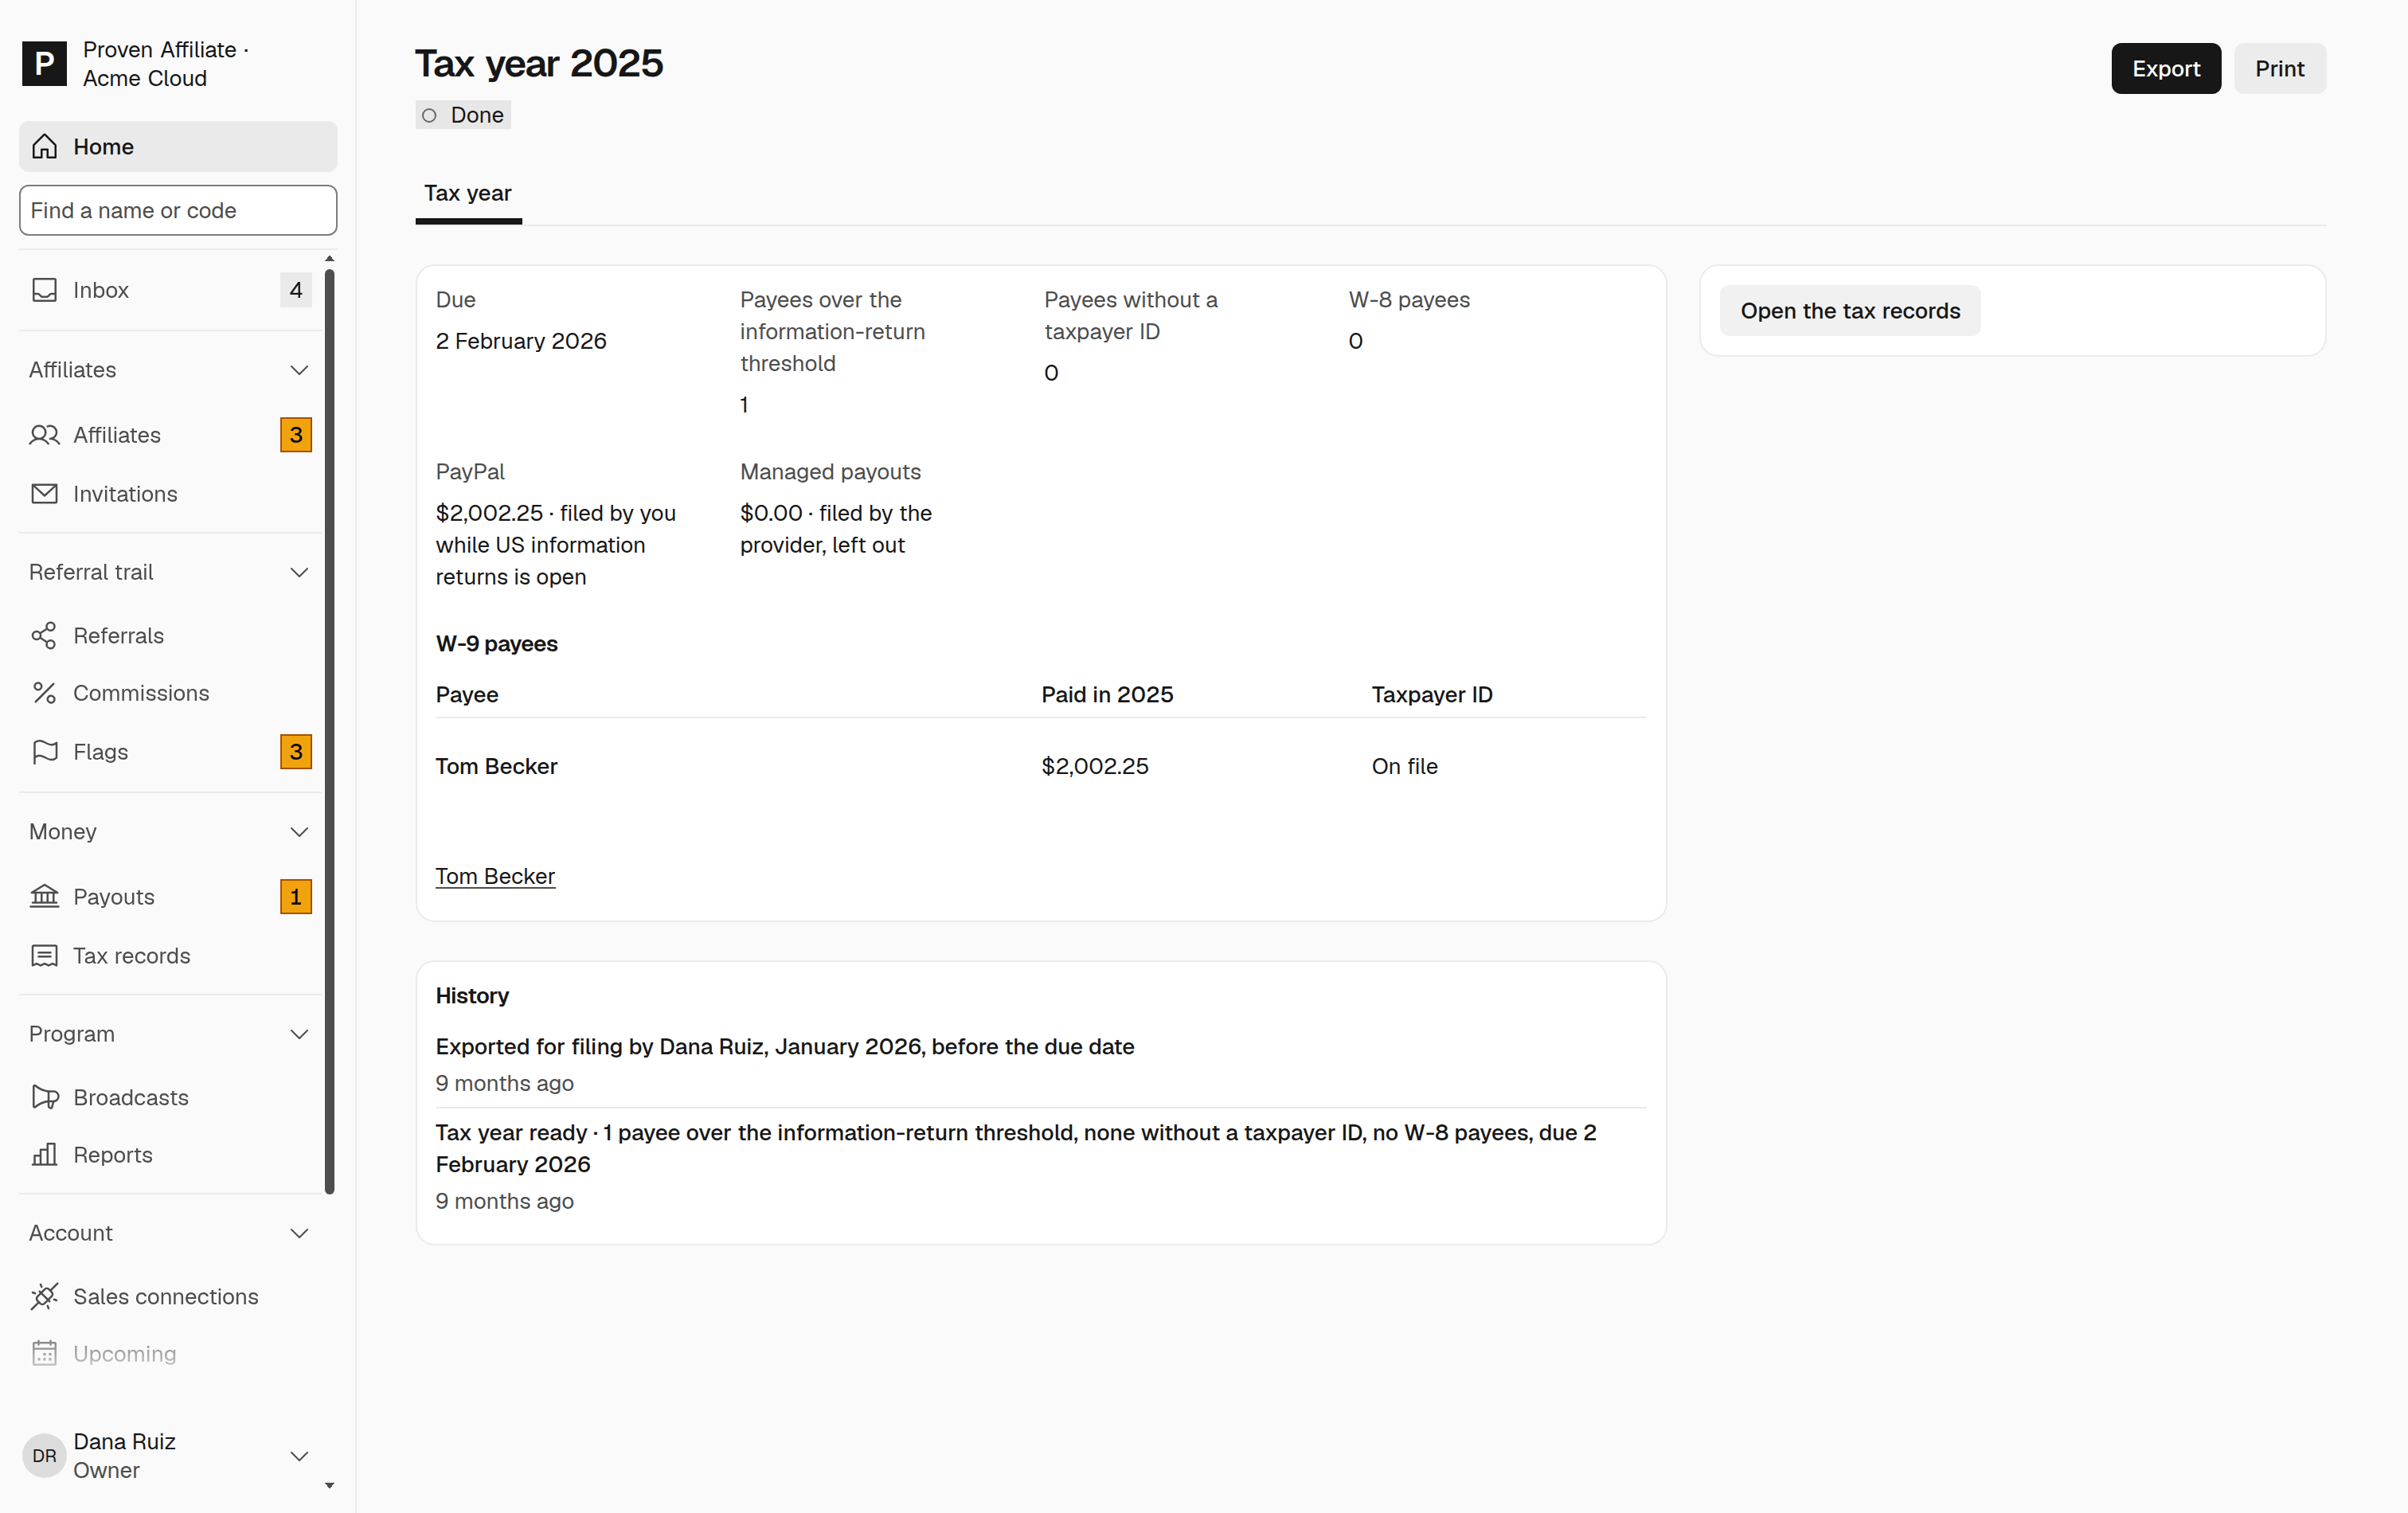Click the Tax records icon
This screenshot has width=2408, height=1513.
[x=44, y=956]
